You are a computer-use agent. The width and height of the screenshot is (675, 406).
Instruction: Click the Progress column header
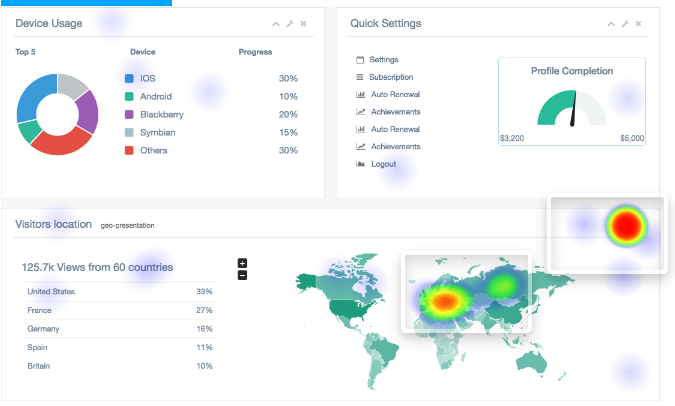tap(255, 52)
